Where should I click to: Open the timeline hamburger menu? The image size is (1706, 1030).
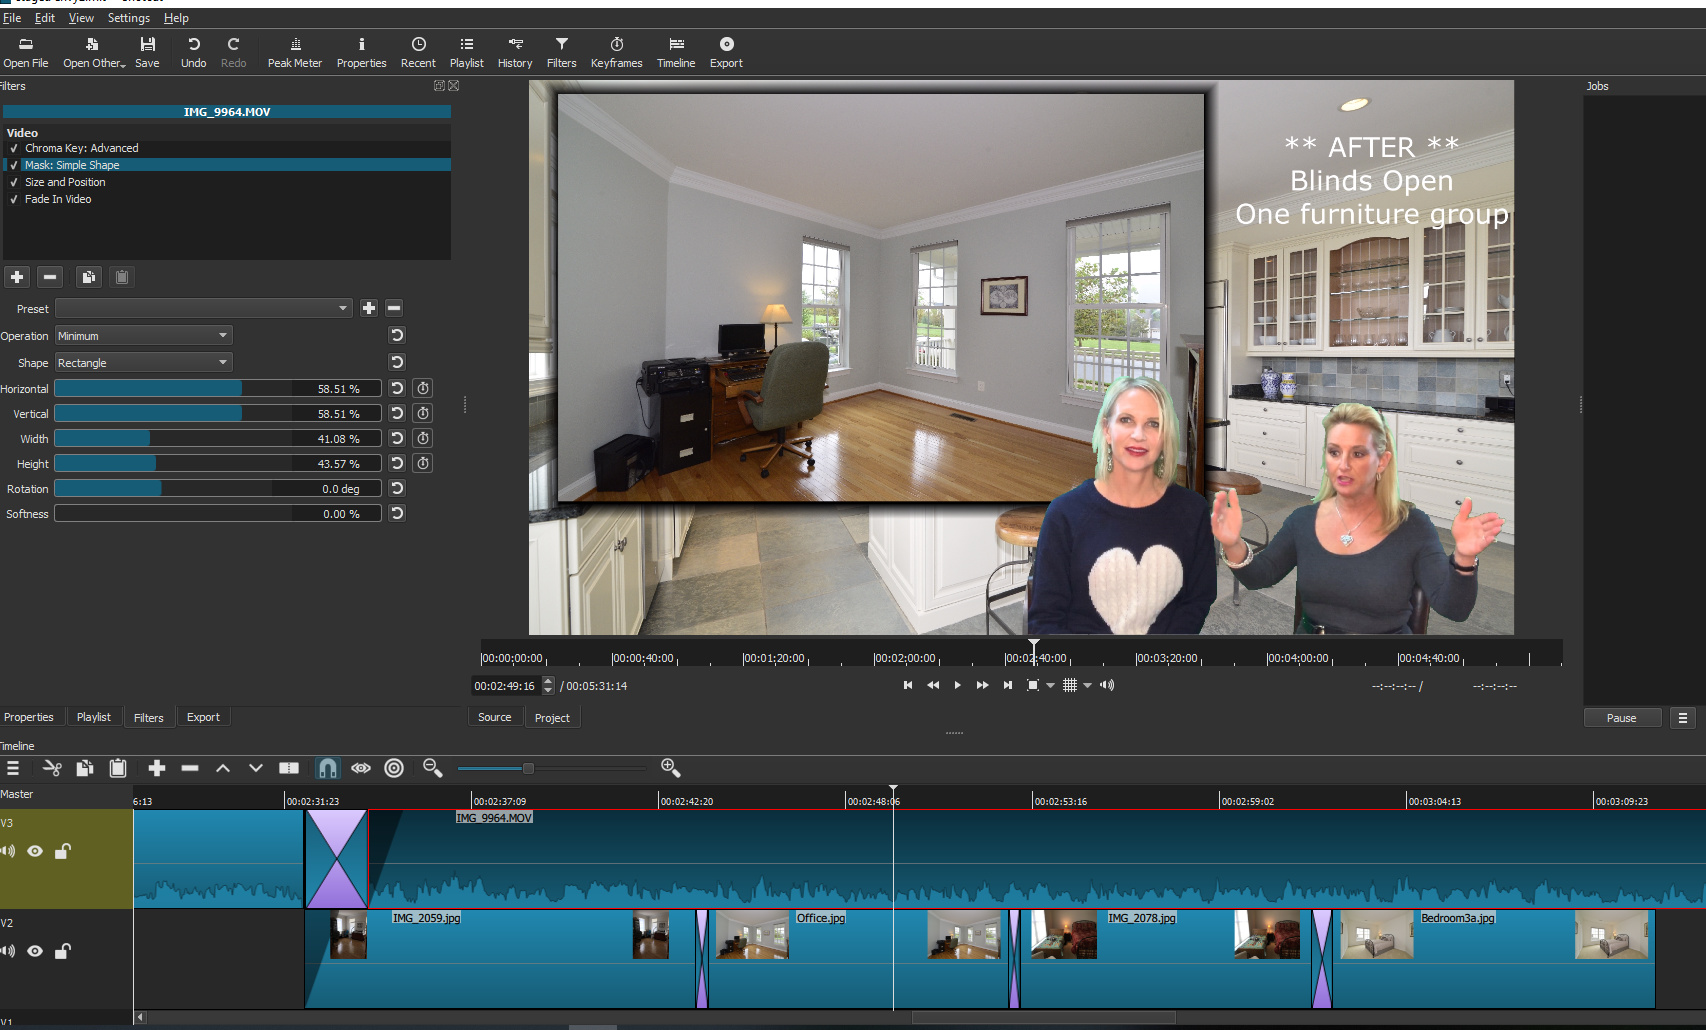13,768
